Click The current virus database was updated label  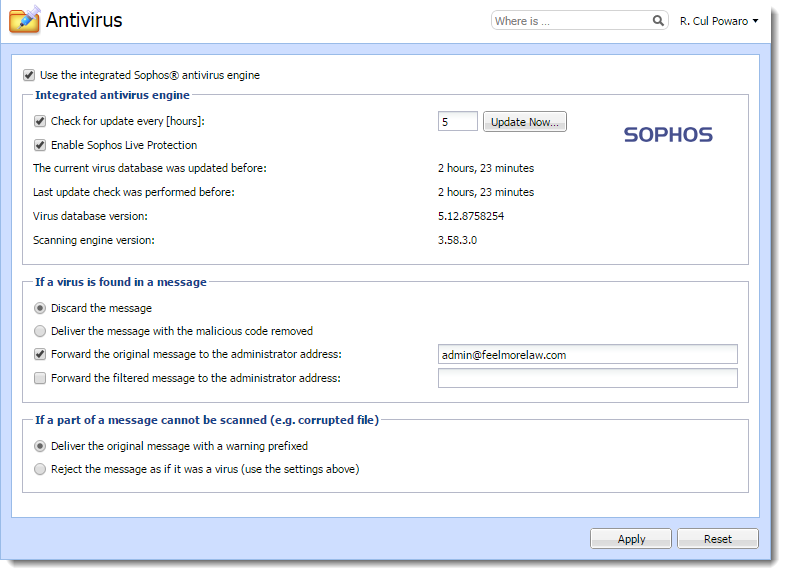150,168
